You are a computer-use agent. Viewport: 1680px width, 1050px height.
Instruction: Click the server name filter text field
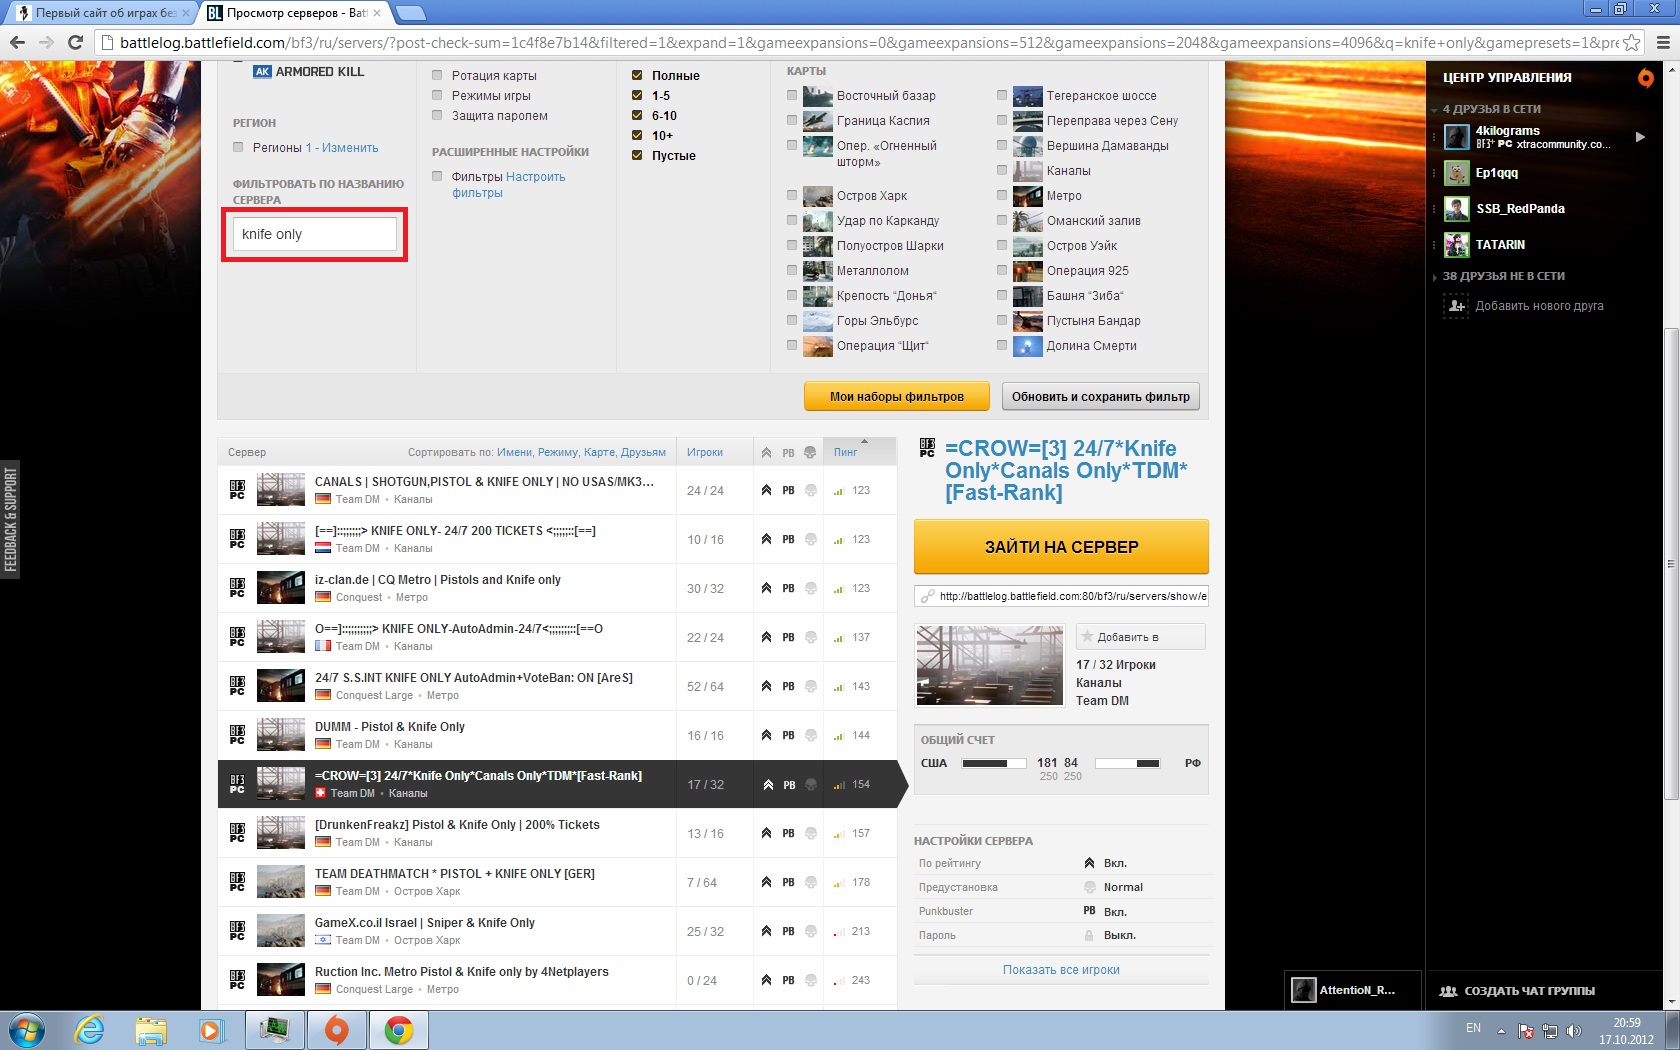pyautogui.click(x=314, y=234)
